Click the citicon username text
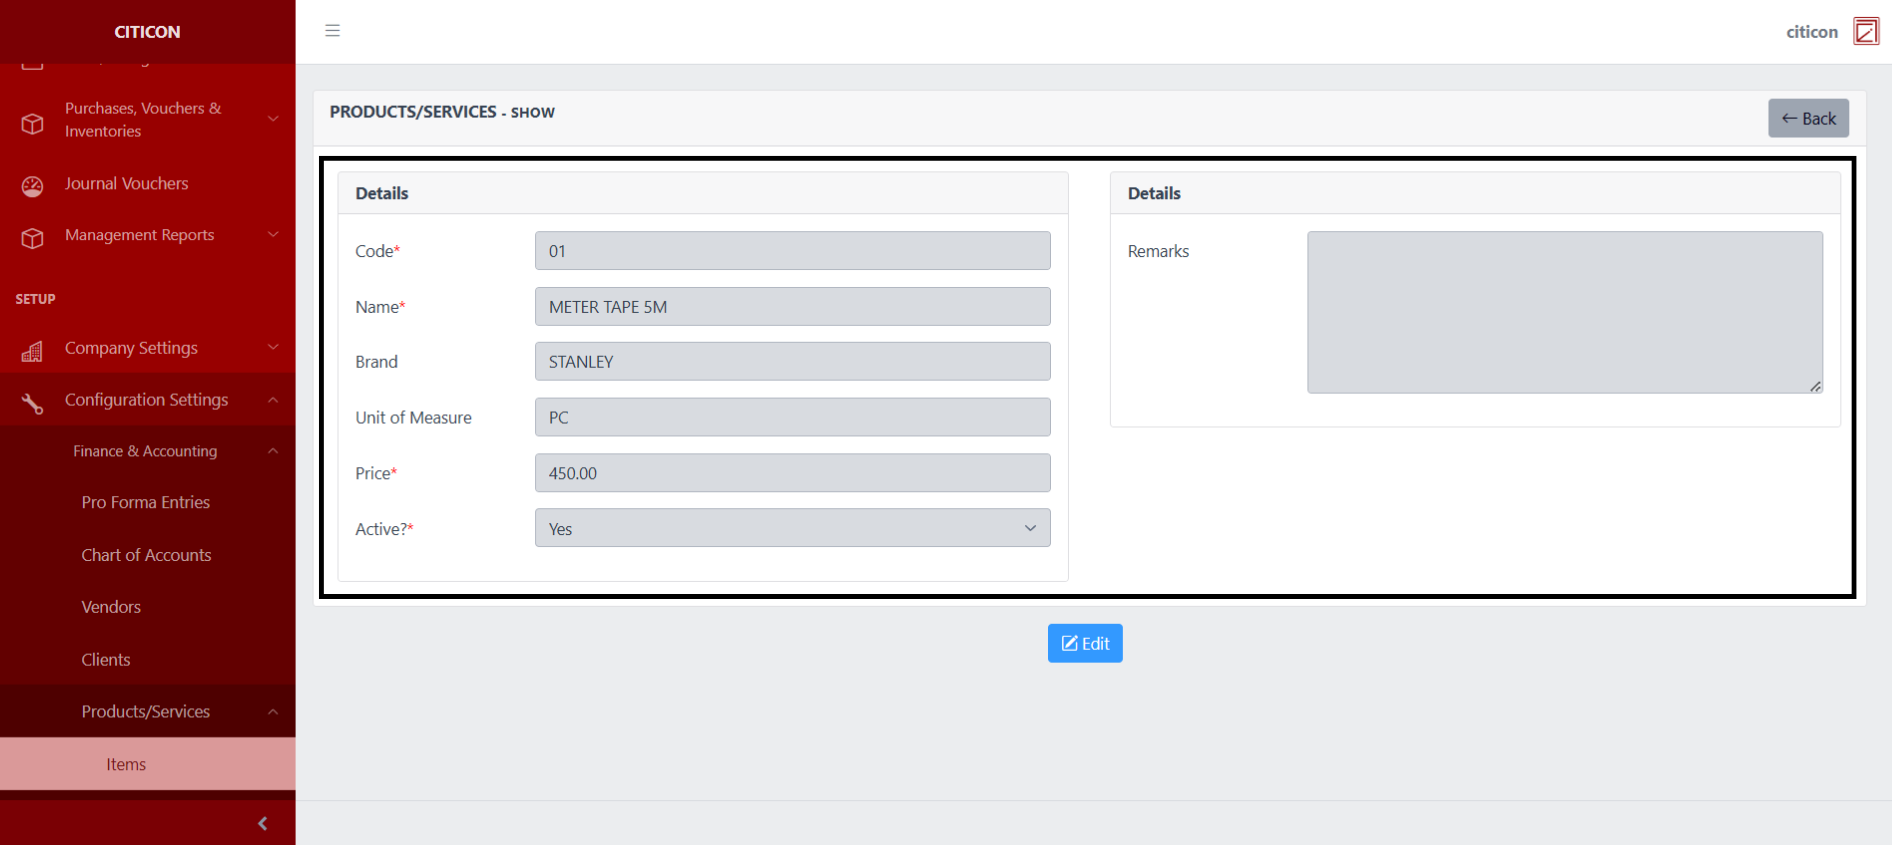The height and width of the screenshot is (845, 1892). pyautogui.click(x=1812, y=32)
